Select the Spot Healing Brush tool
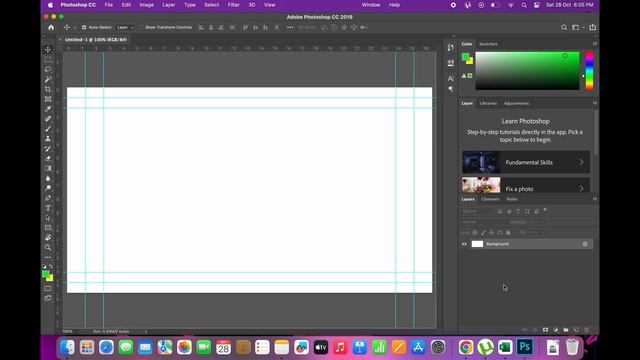The height and width of the screenshot is (360, 640). coord(48,119)
